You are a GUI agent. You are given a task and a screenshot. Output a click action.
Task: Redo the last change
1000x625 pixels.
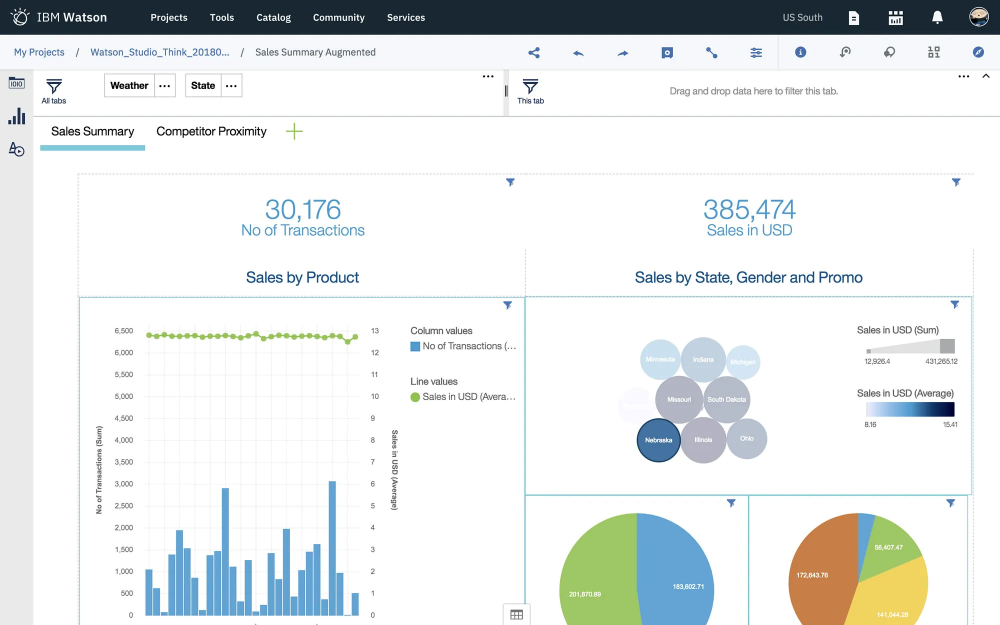[x=622, y=52]
